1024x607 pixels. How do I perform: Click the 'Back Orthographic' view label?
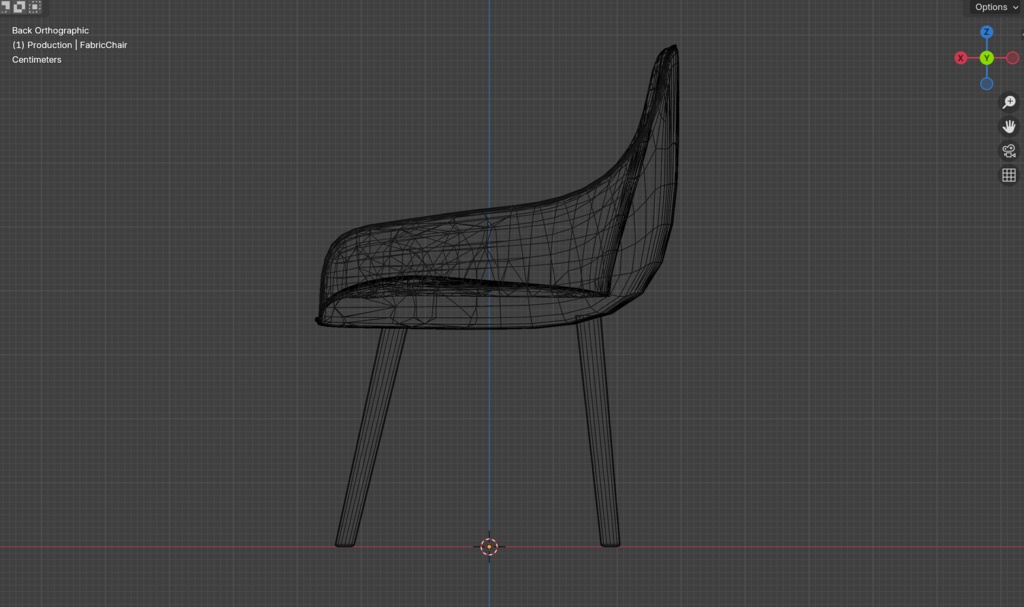(50, 30)
